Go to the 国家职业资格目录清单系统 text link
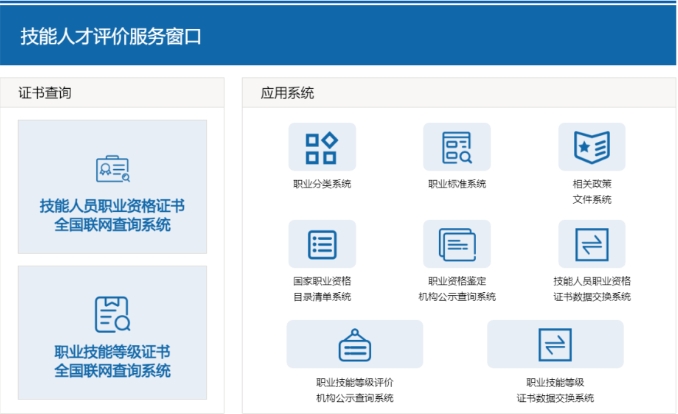 point(321,289)
